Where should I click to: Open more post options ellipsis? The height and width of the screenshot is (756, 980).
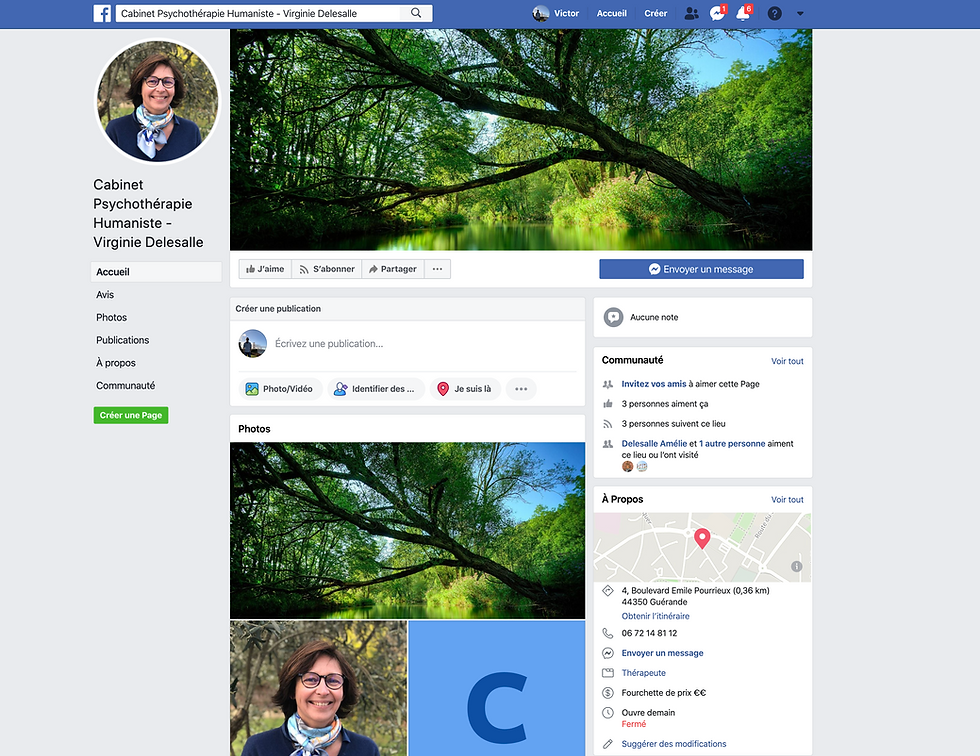521,389
